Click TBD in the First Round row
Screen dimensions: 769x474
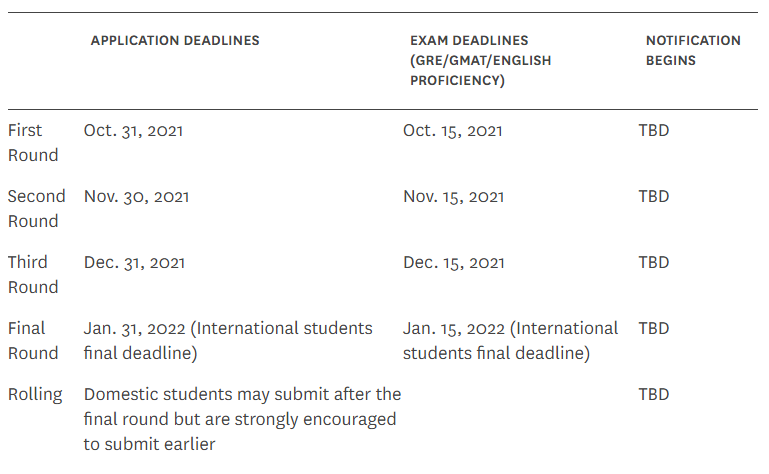tap(654, 131)
